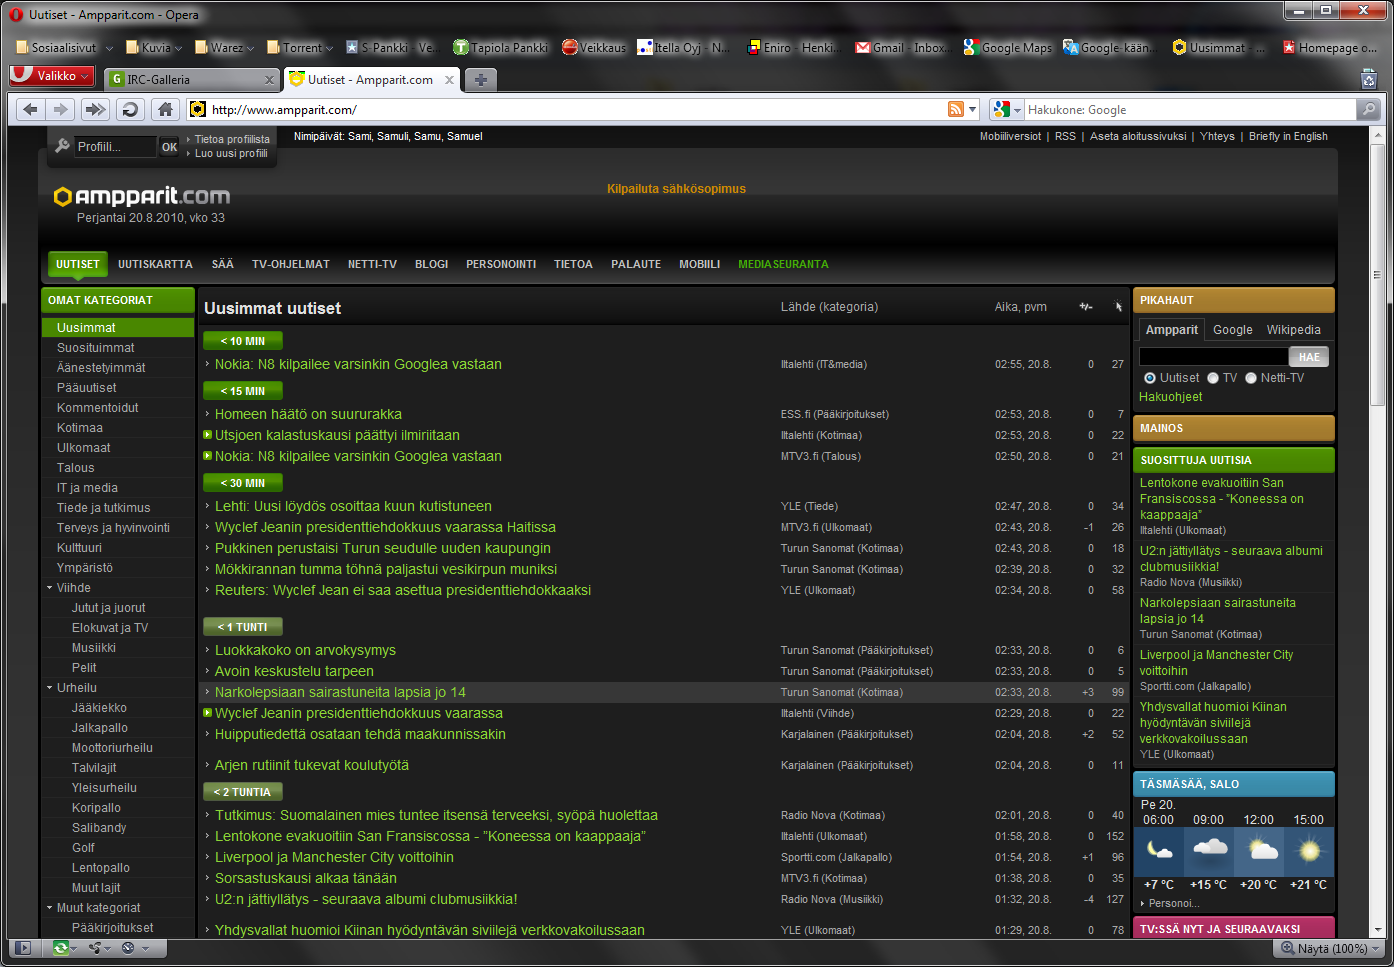Toggle the panel icon in status bar
Image resolution: width=1394 pixels, height=967 pixels.
coord(23,948)
